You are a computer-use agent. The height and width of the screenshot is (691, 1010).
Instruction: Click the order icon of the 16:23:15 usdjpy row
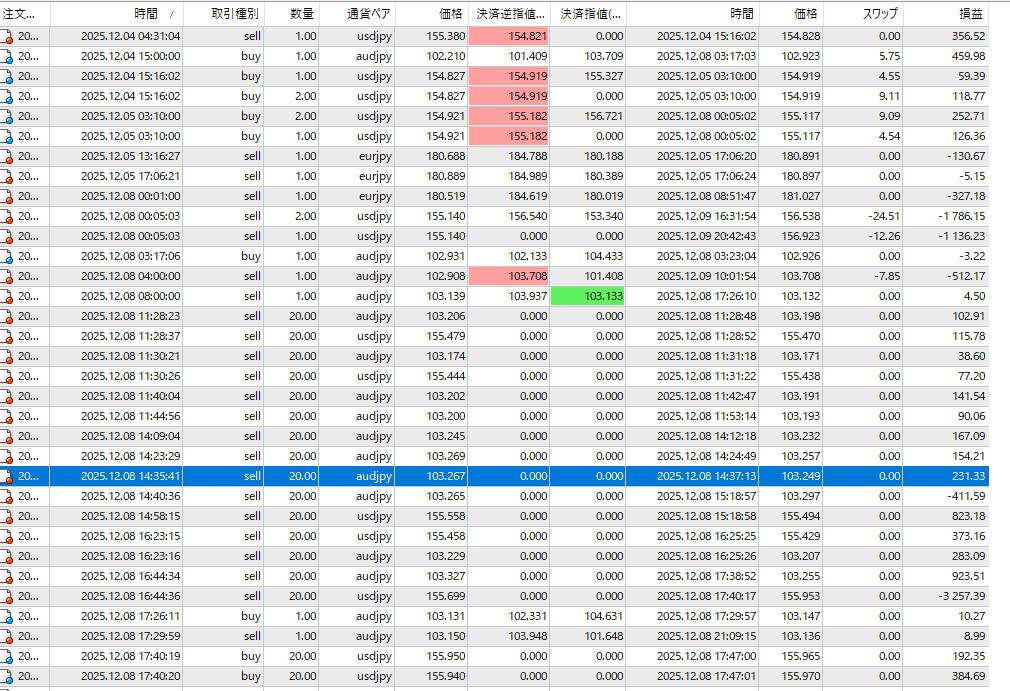click(7, 536)
